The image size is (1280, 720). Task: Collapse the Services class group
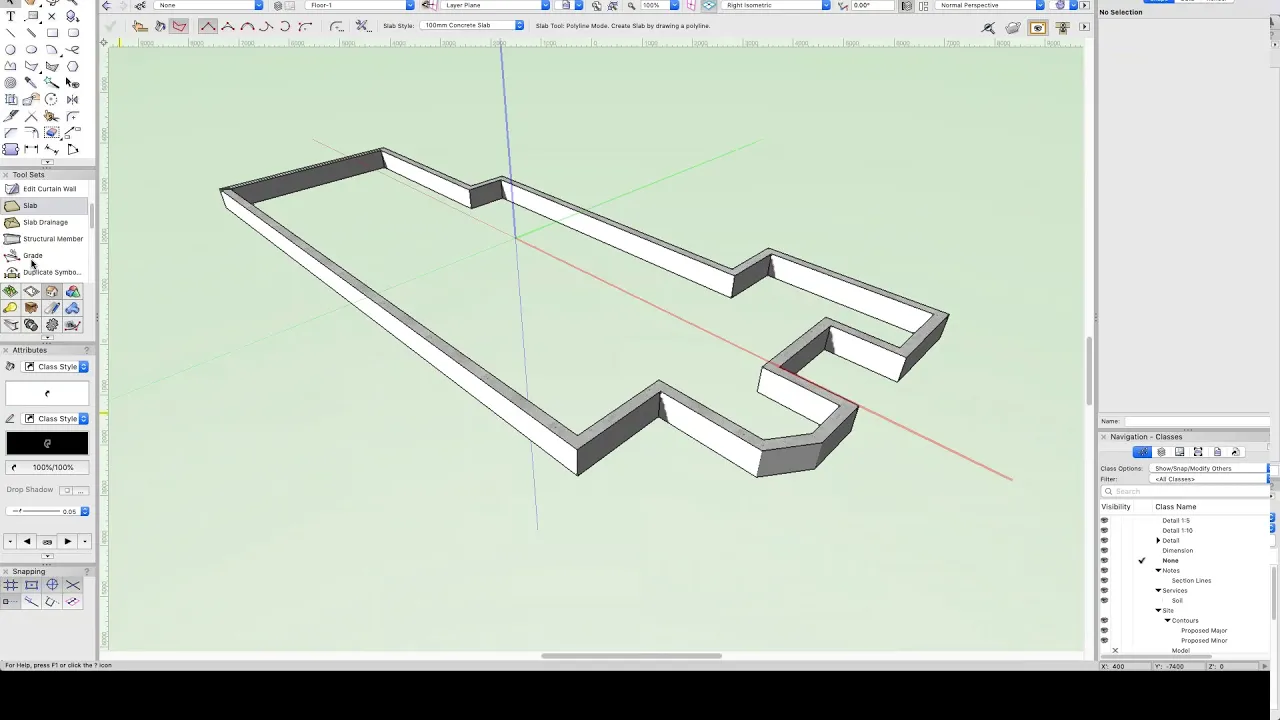(x=1158, y=590)
